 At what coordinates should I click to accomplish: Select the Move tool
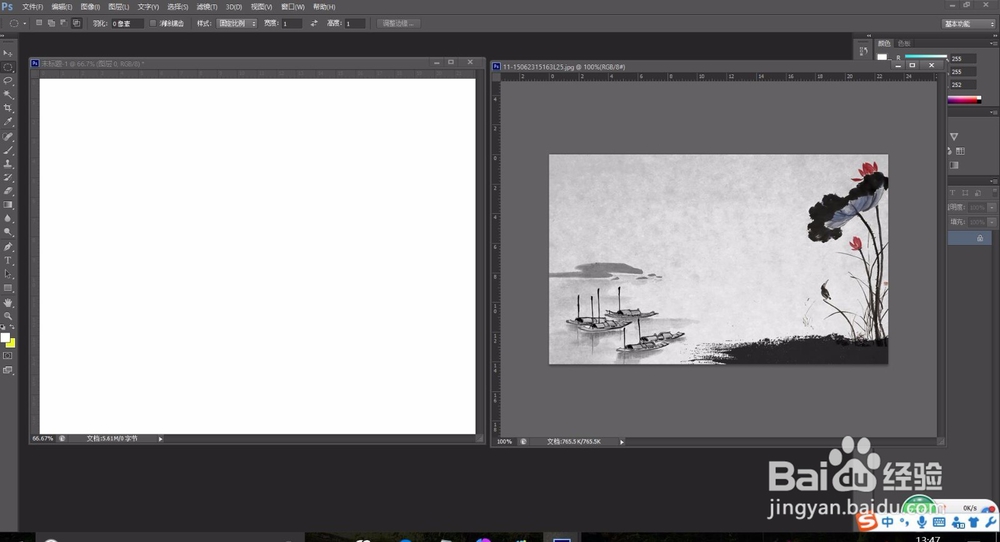8,53
